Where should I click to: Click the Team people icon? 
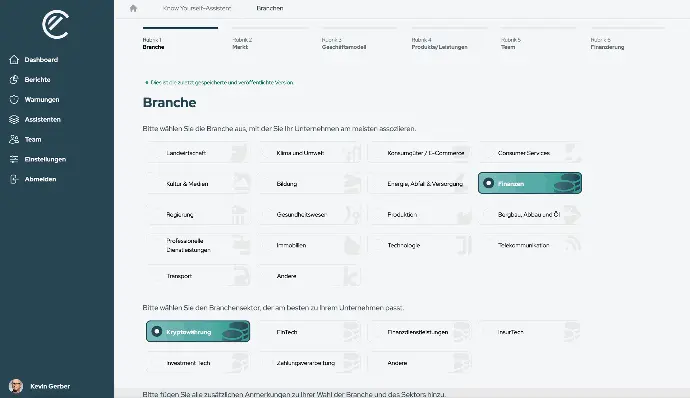pos(14,139)
